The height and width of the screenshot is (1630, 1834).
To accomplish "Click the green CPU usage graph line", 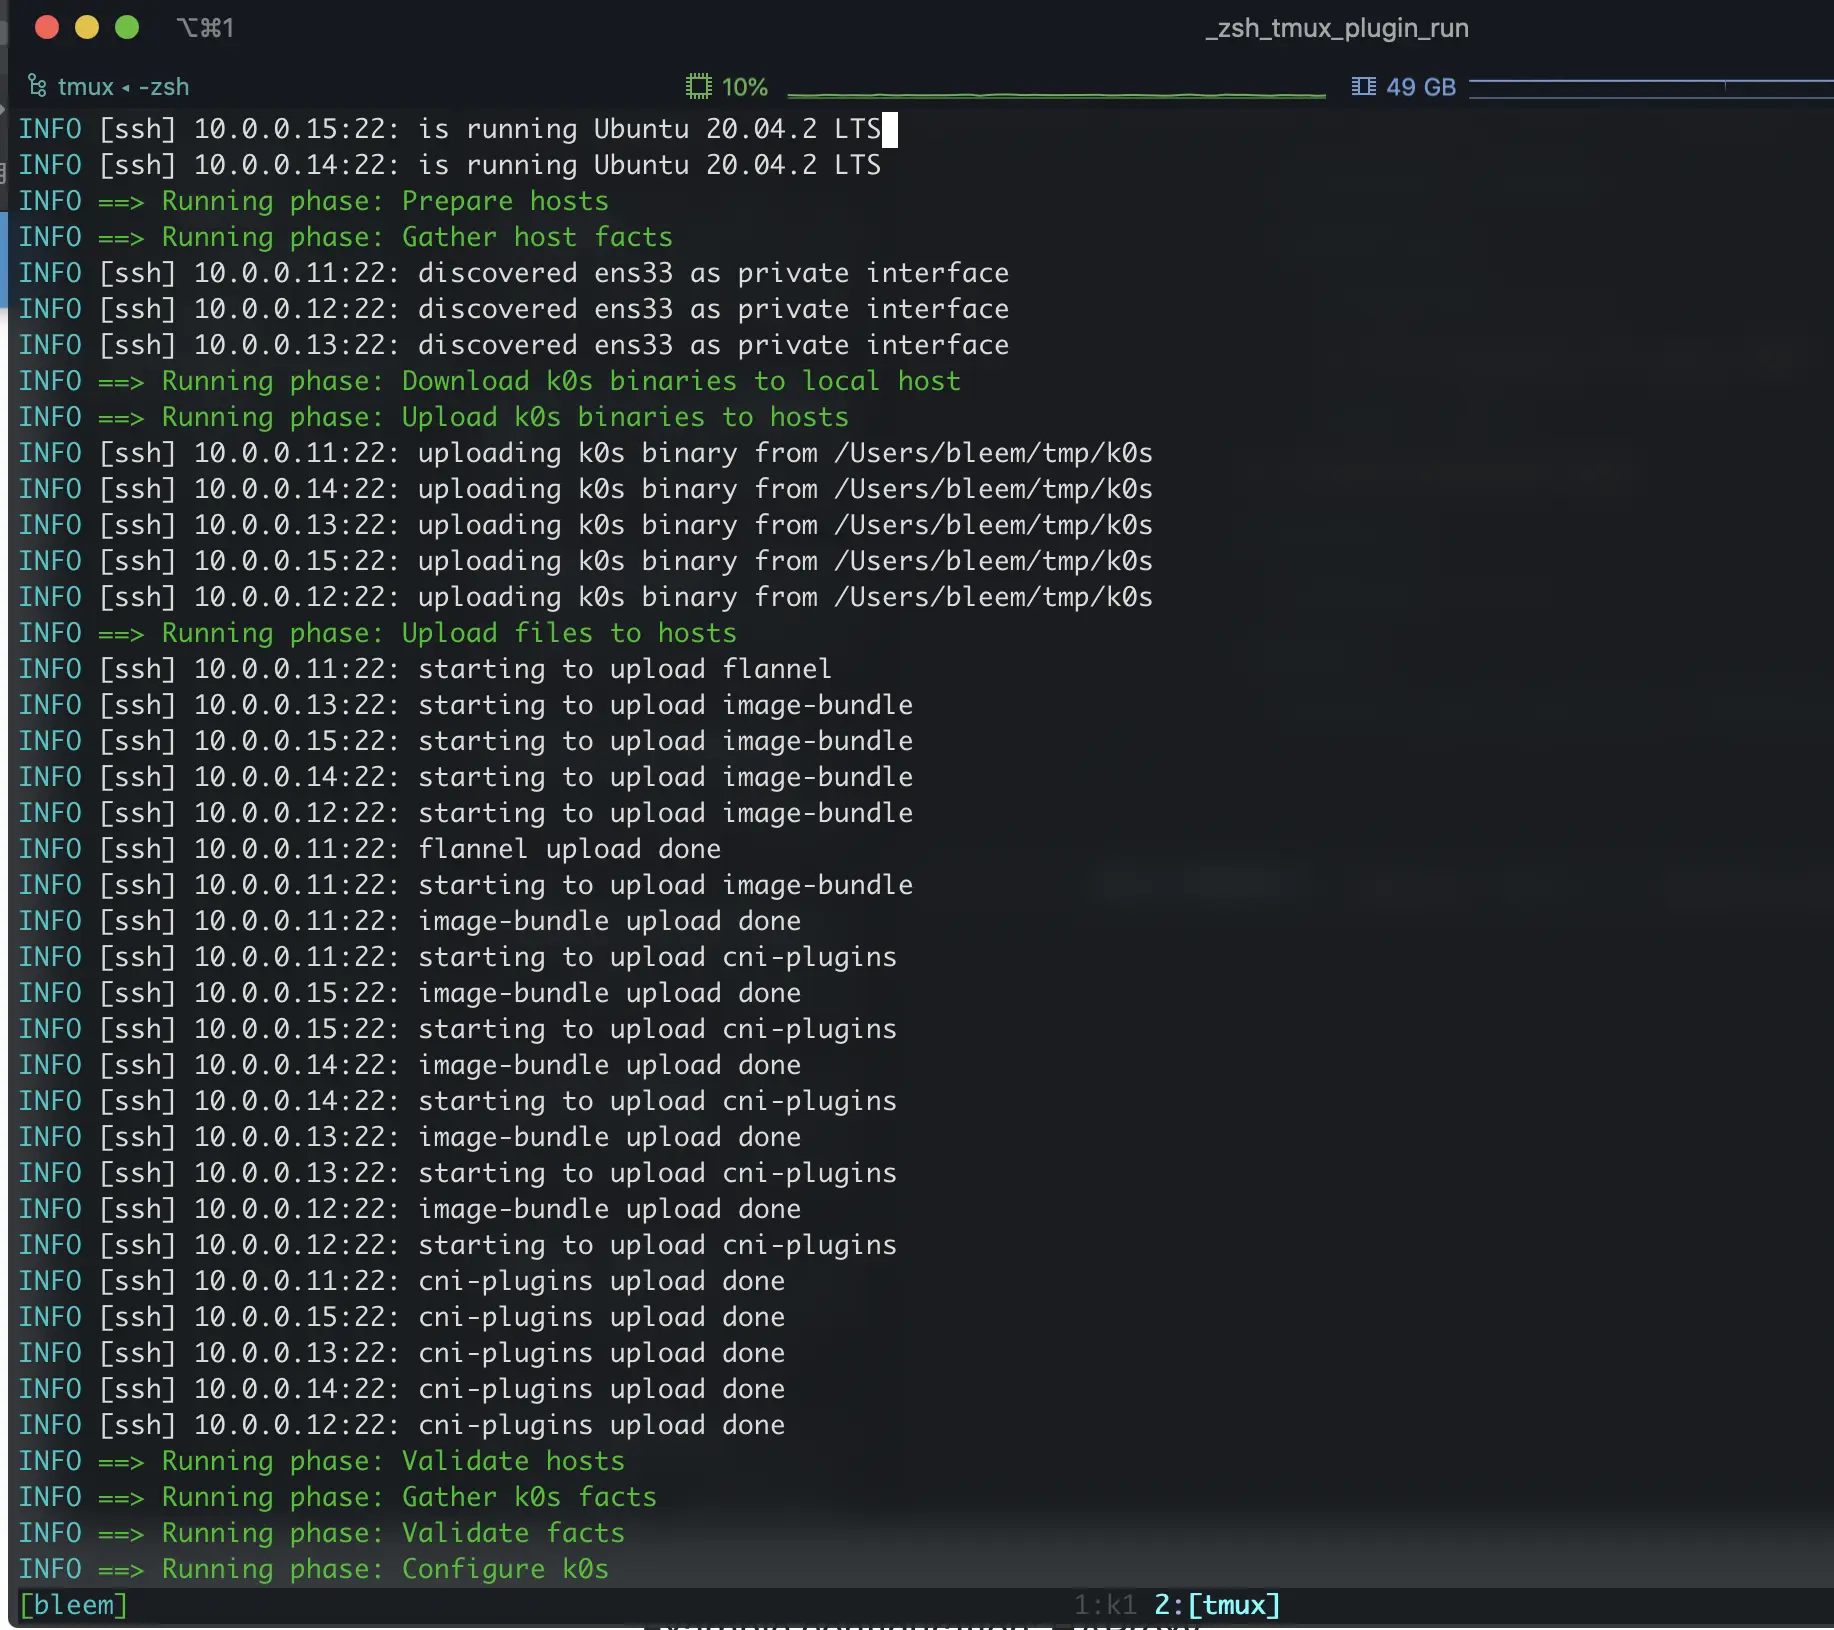I will 1056,95.
